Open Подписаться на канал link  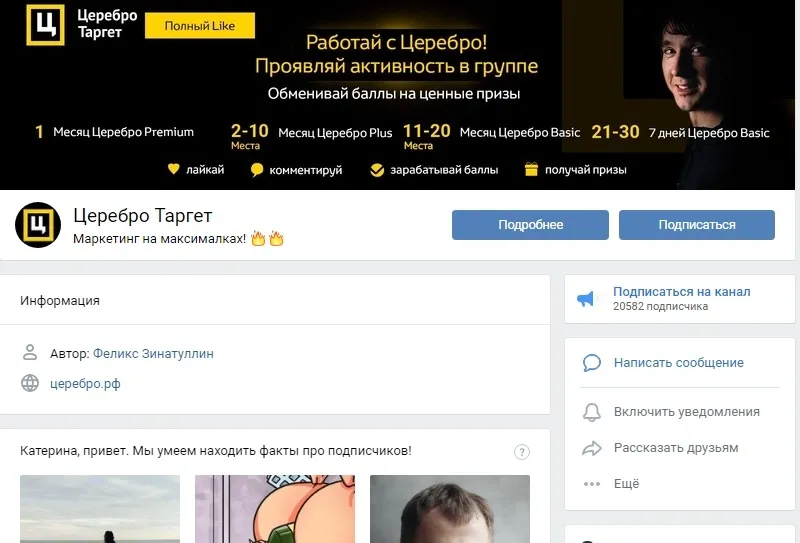[681, 292]
